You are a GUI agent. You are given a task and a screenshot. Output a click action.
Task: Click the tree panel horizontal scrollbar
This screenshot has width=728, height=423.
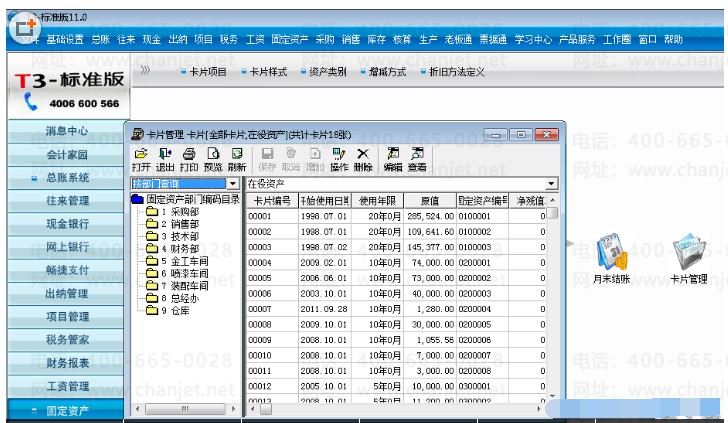click(185, 409)
